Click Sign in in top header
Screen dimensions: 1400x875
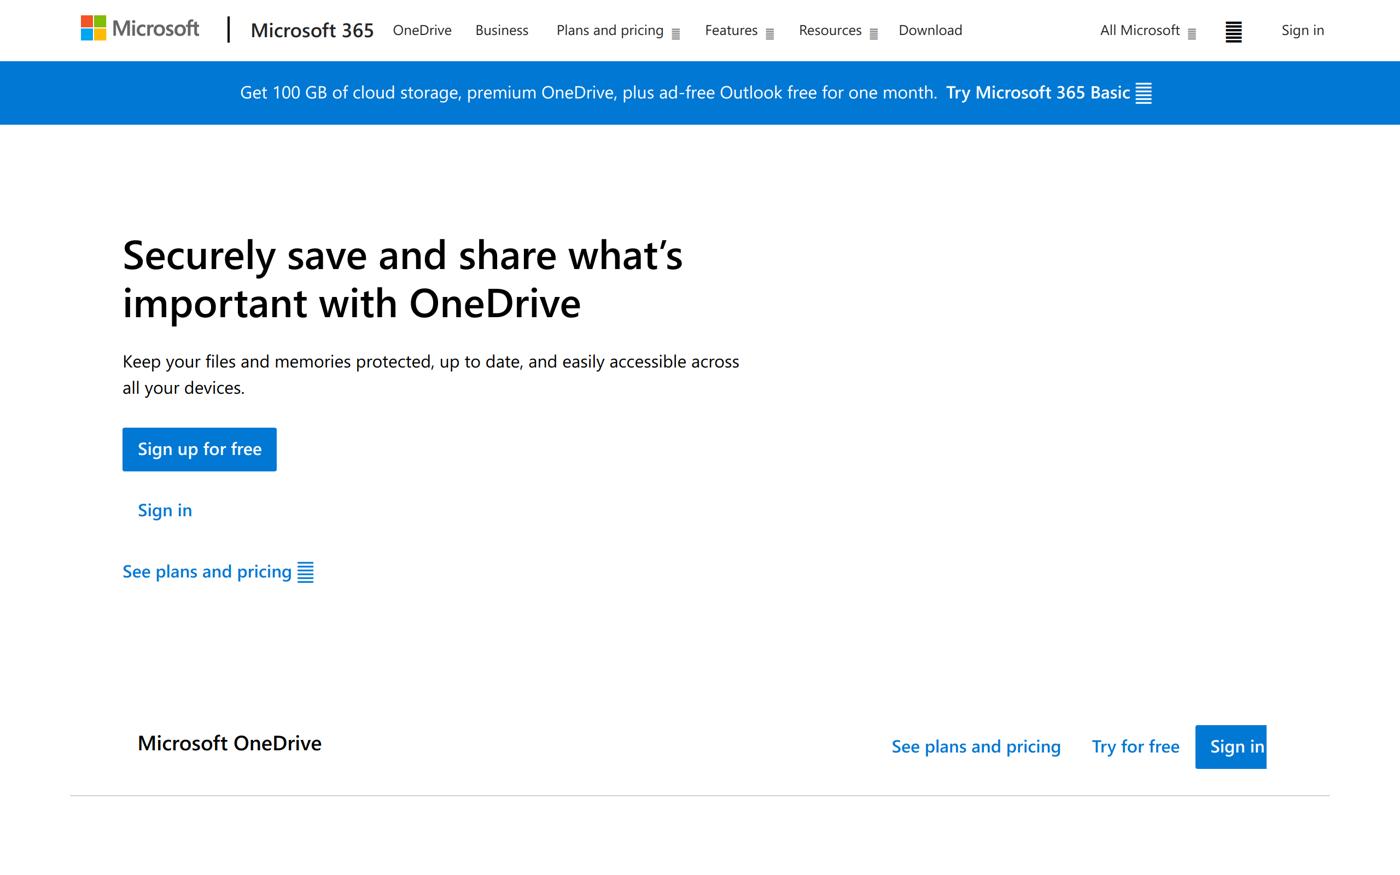click(1303, 30)
